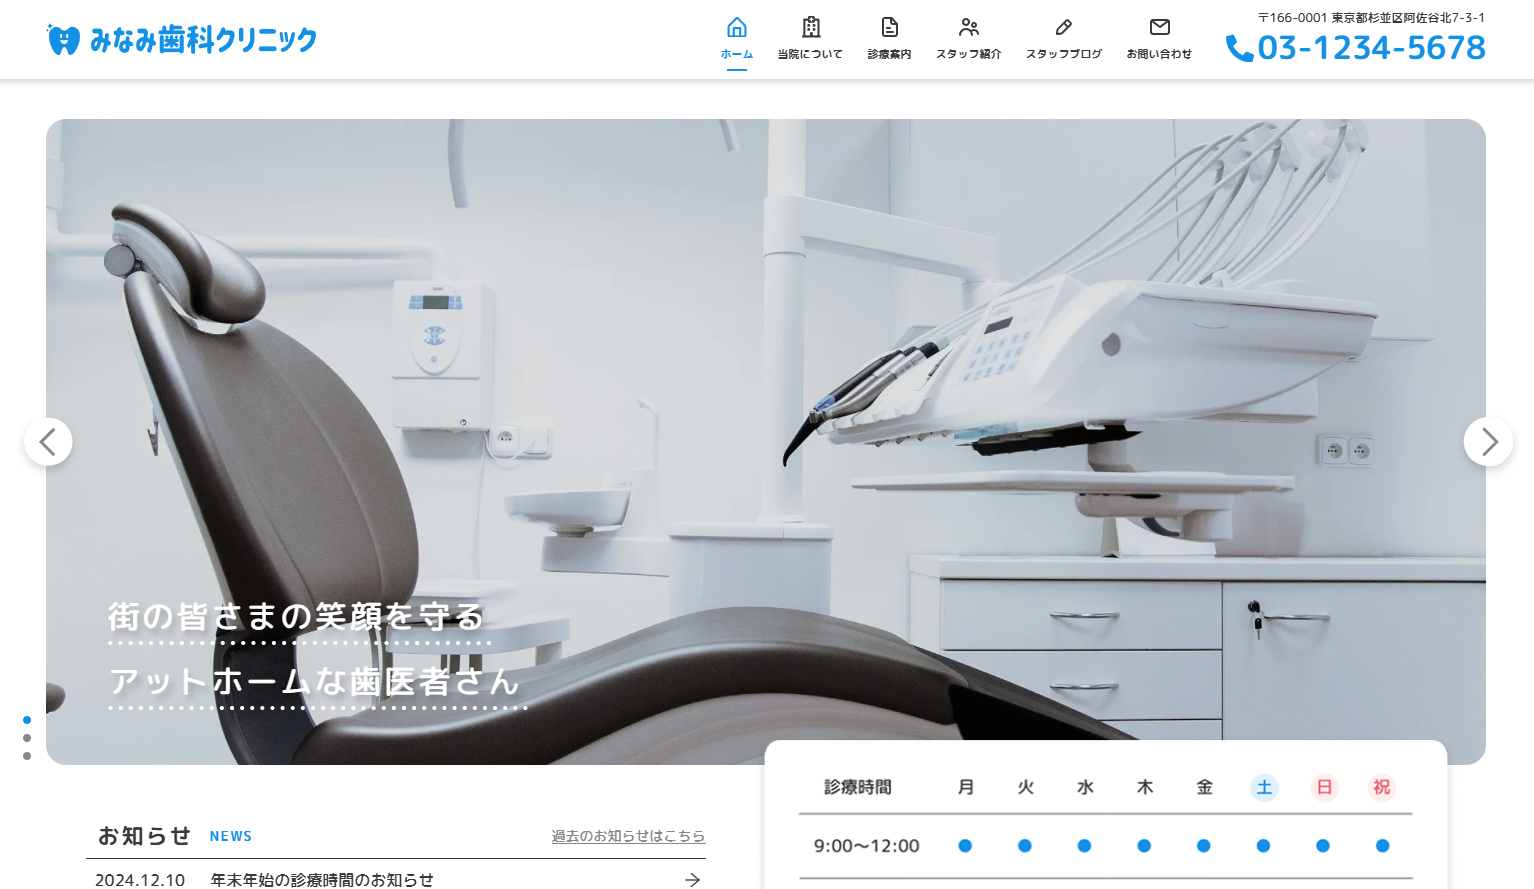Open 過去のお知らせはこちら link

[628, 836]
